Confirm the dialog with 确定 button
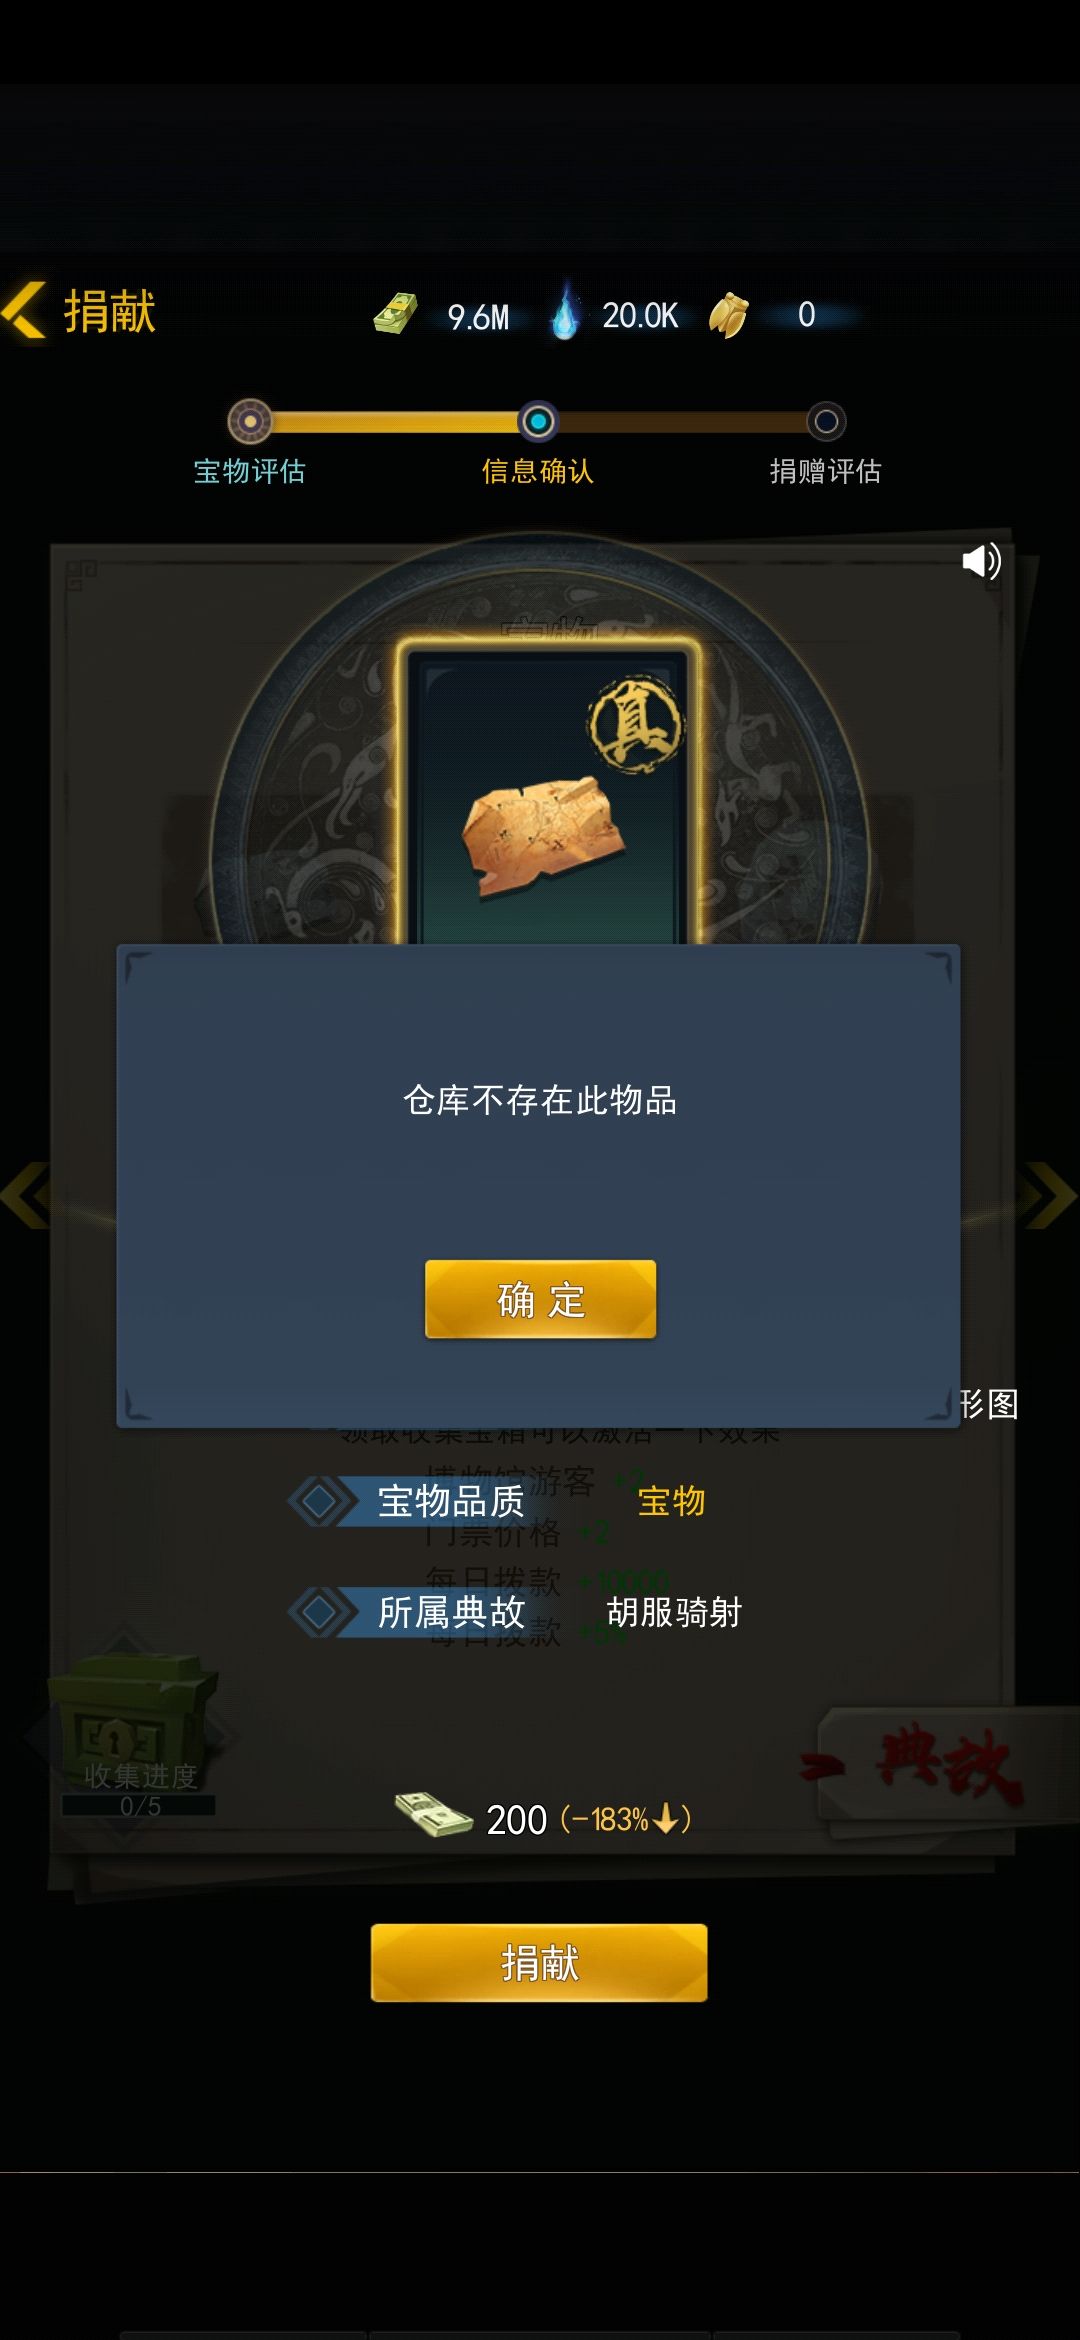The image size is (1080, 2340). [x=541, y=1299]
